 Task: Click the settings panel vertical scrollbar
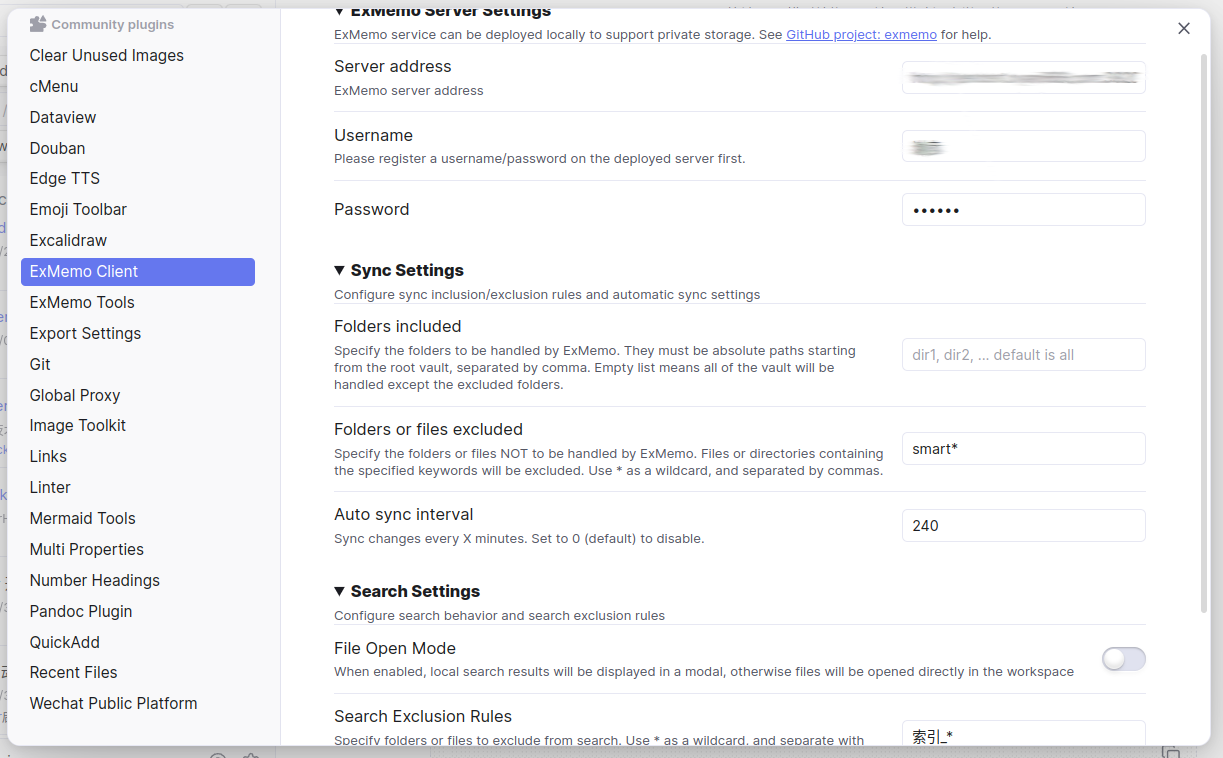click(1204, 333)
